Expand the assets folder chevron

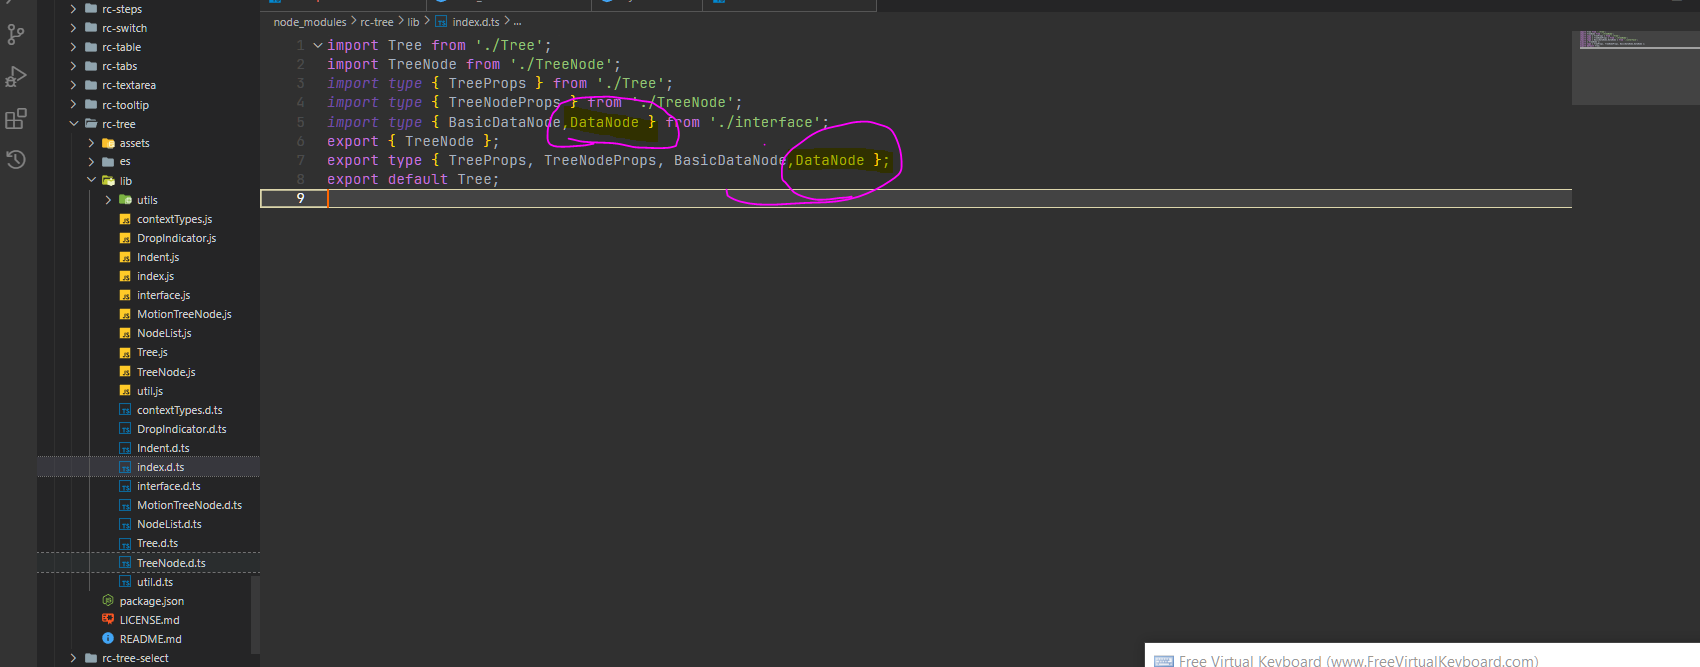tap(91, 143)
